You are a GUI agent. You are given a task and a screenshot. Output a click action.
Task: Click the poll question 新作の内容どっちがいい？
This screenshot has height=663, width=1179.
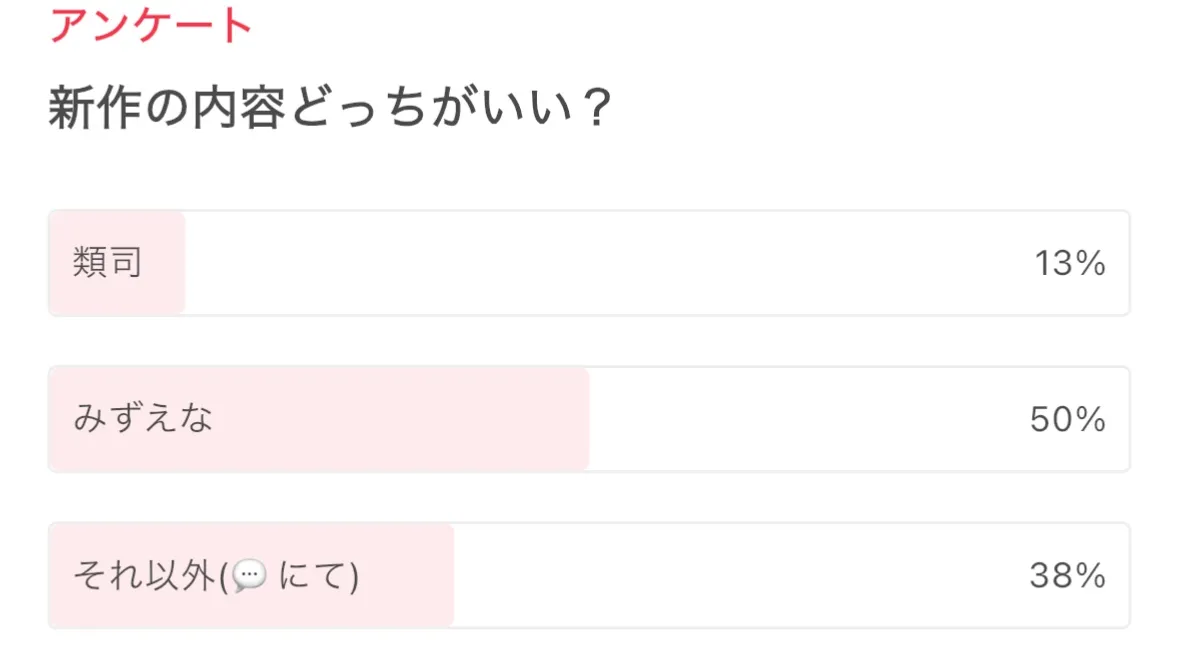[330, 110]
